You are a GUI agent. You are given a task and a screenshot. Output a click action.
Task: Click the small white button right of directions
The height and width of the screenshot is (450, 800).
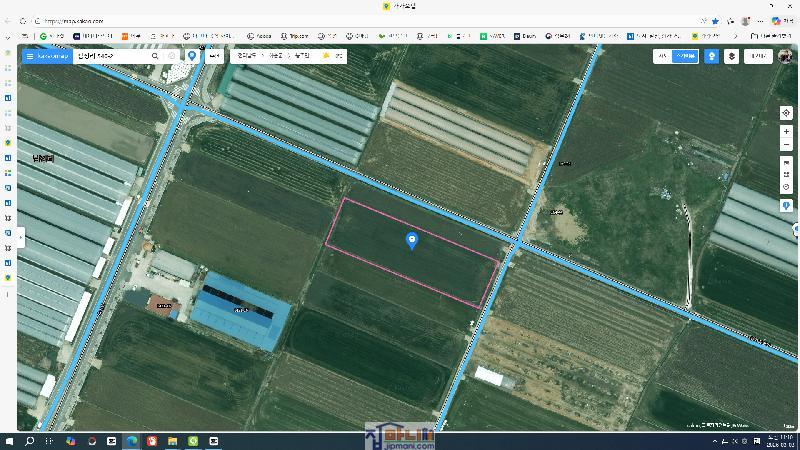tap(215, 56)
